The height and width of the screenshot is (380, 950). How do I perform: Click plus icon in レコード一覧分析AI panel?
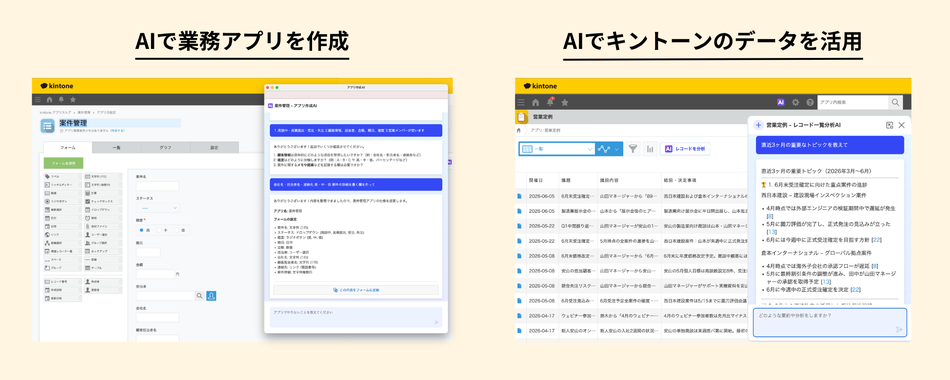758,125
